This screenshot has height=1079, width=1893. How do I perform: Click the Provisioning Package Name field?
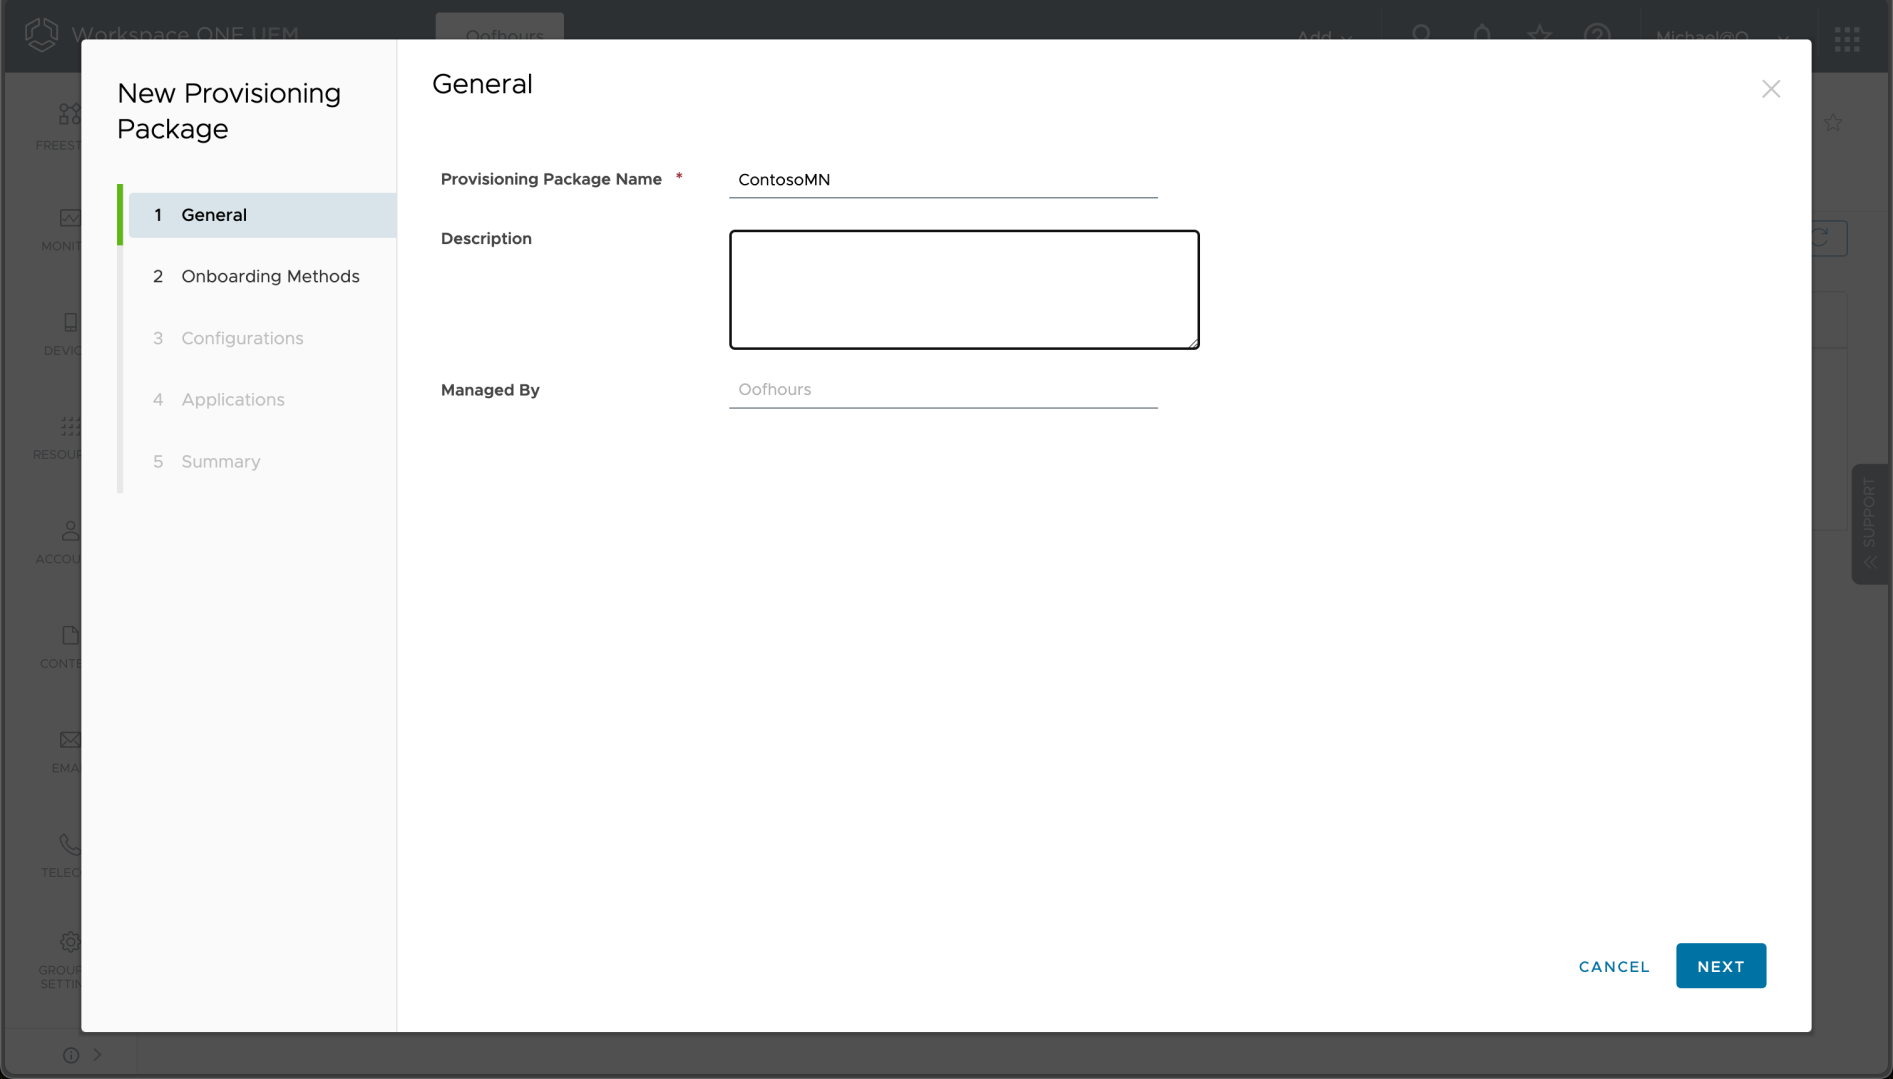[x=942, y=180]
